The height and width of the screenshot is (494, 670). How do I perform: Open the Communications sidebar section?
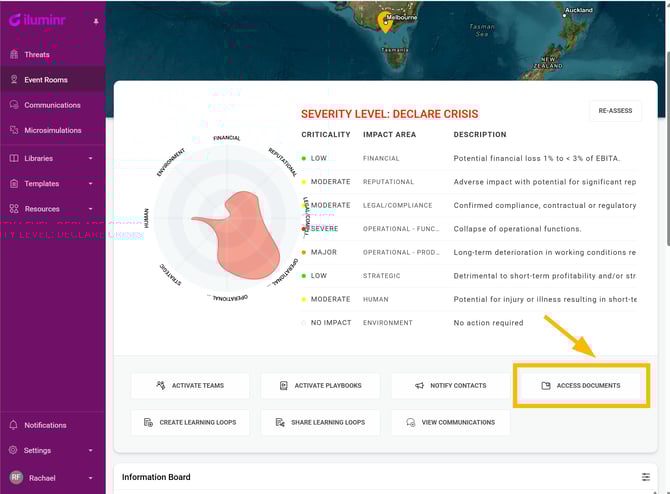(x=52, y=105)
